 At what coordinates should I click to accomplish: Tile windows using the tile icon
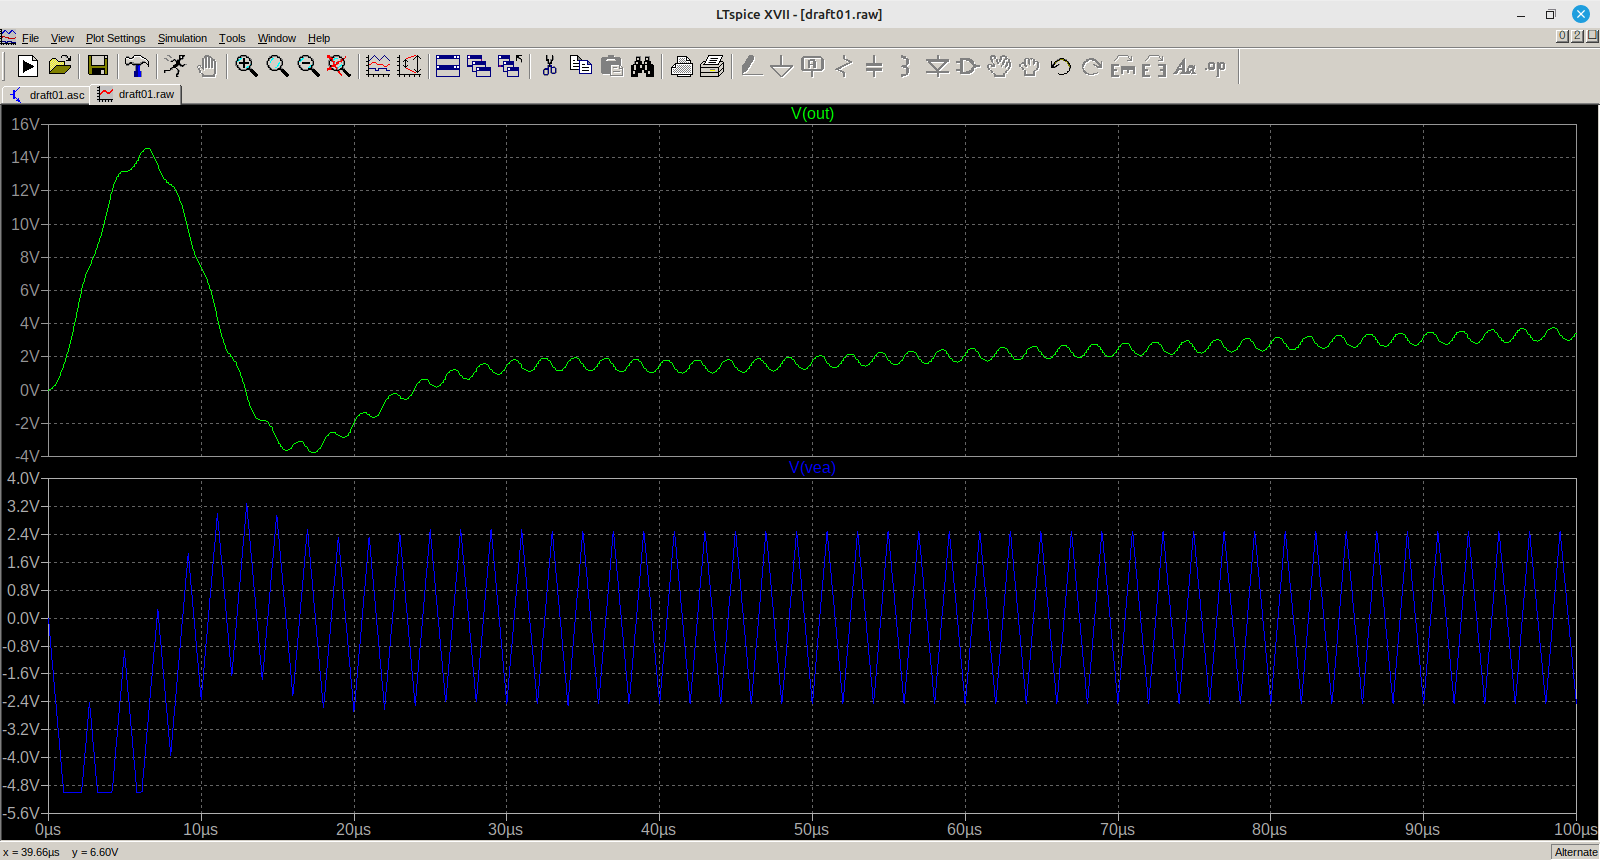(448, 66)
